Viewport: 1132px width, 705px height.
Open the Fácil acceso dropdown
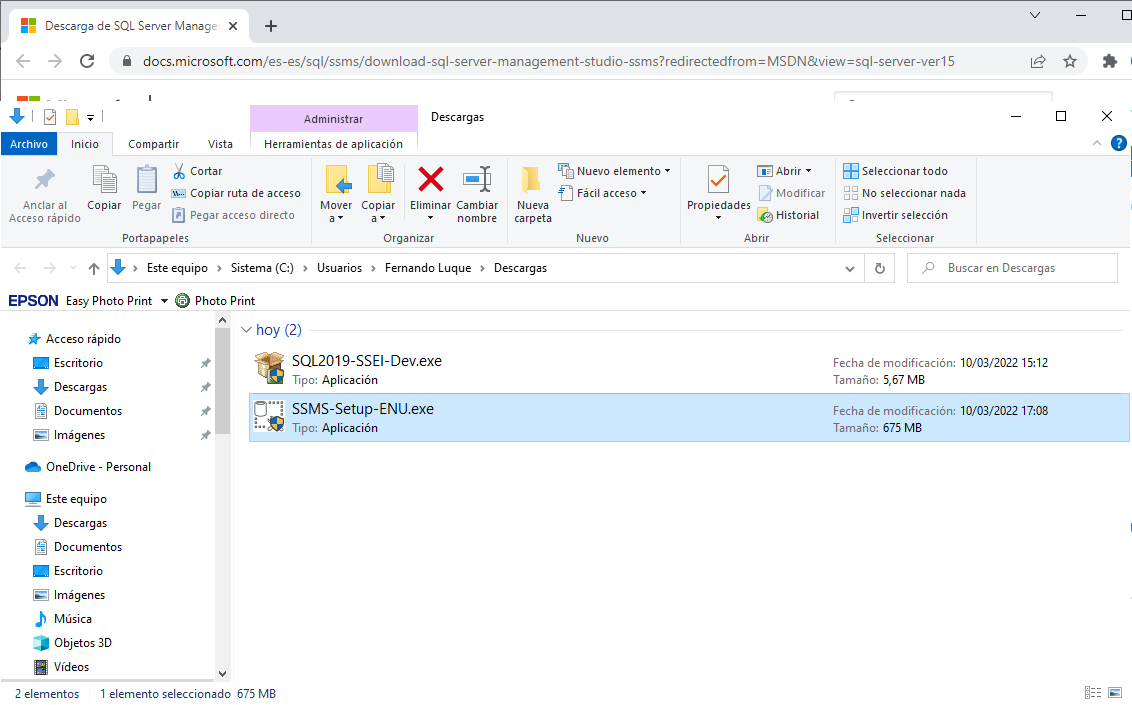pyautogui.click(x=603, y=193)
